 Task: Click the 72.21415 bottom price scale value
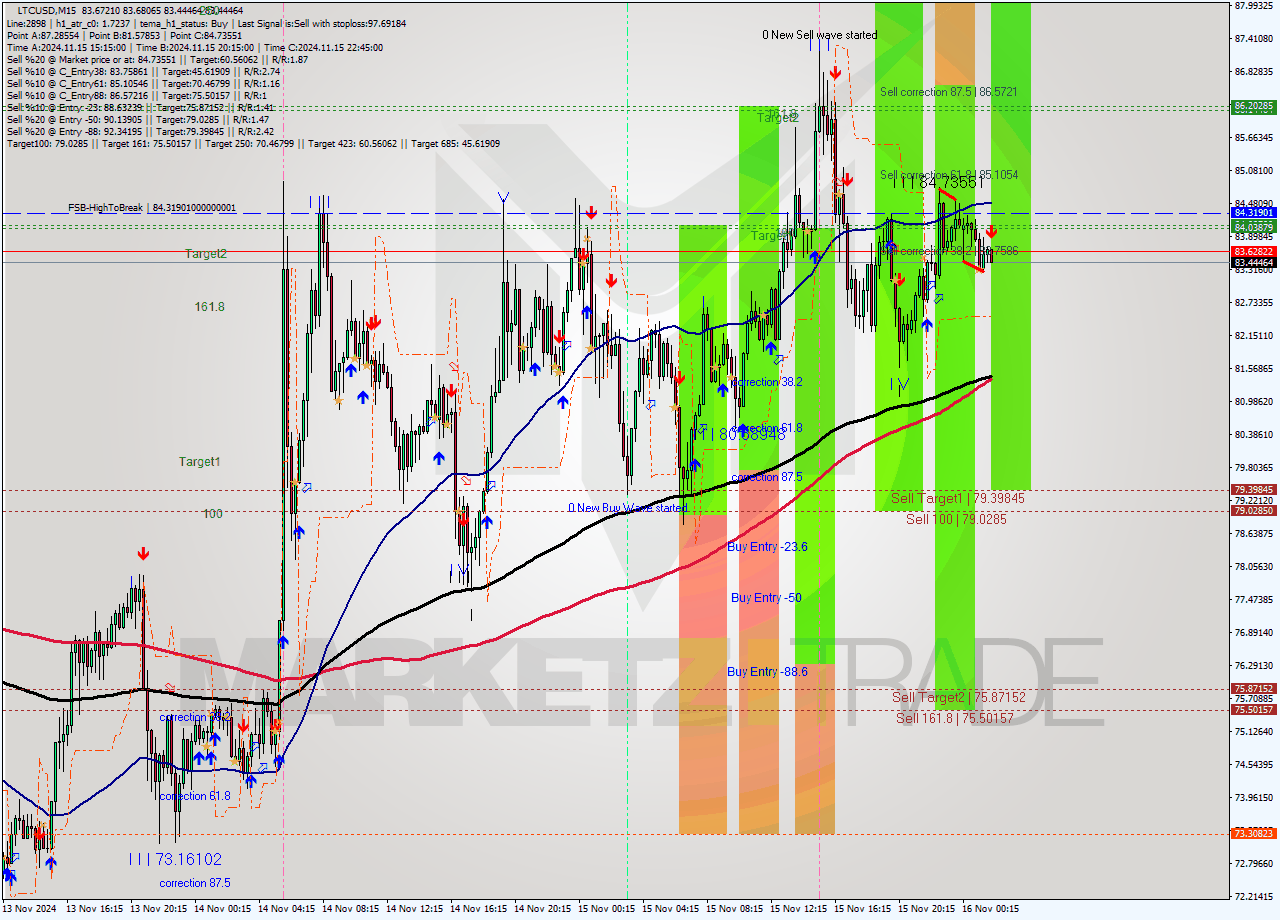coord(1254,897)
